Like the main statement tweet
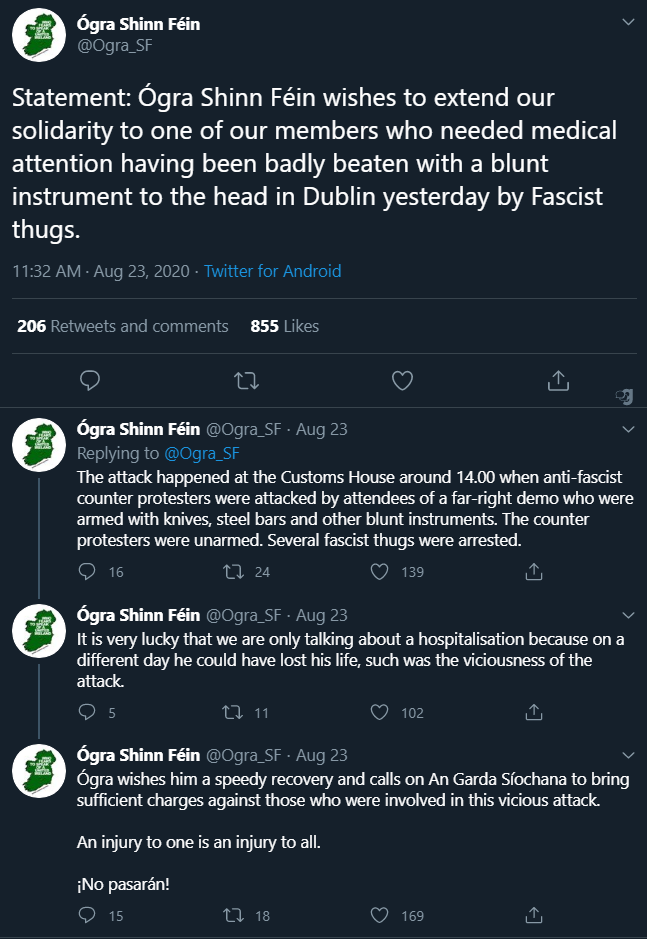Screen dimensions: 647x939 click(402, 380)
